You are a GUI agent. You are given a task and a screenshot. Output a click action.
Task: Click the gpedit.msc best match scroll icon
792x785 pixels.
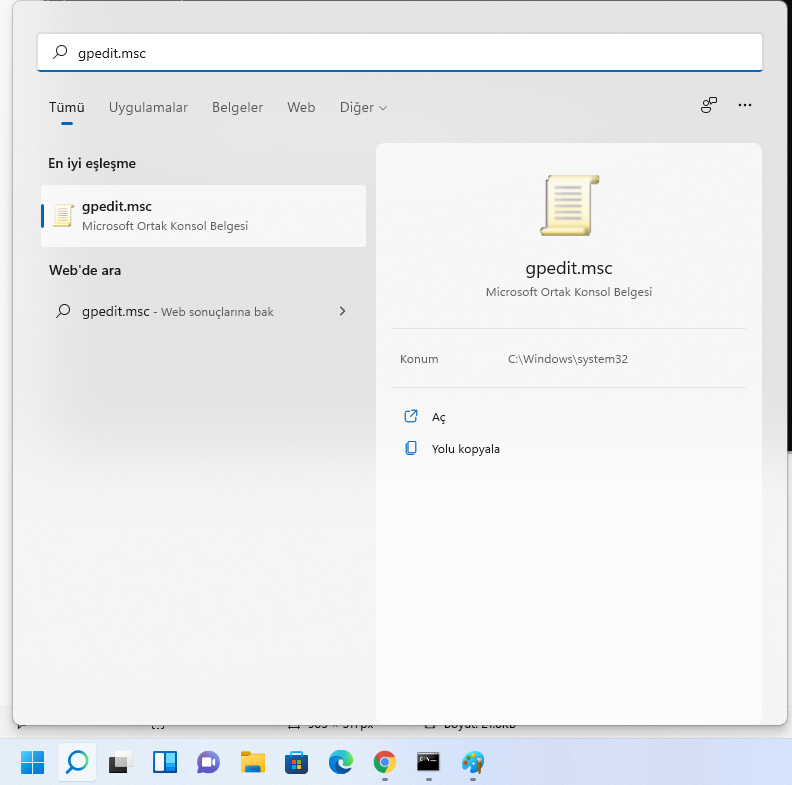pos(63,216)
